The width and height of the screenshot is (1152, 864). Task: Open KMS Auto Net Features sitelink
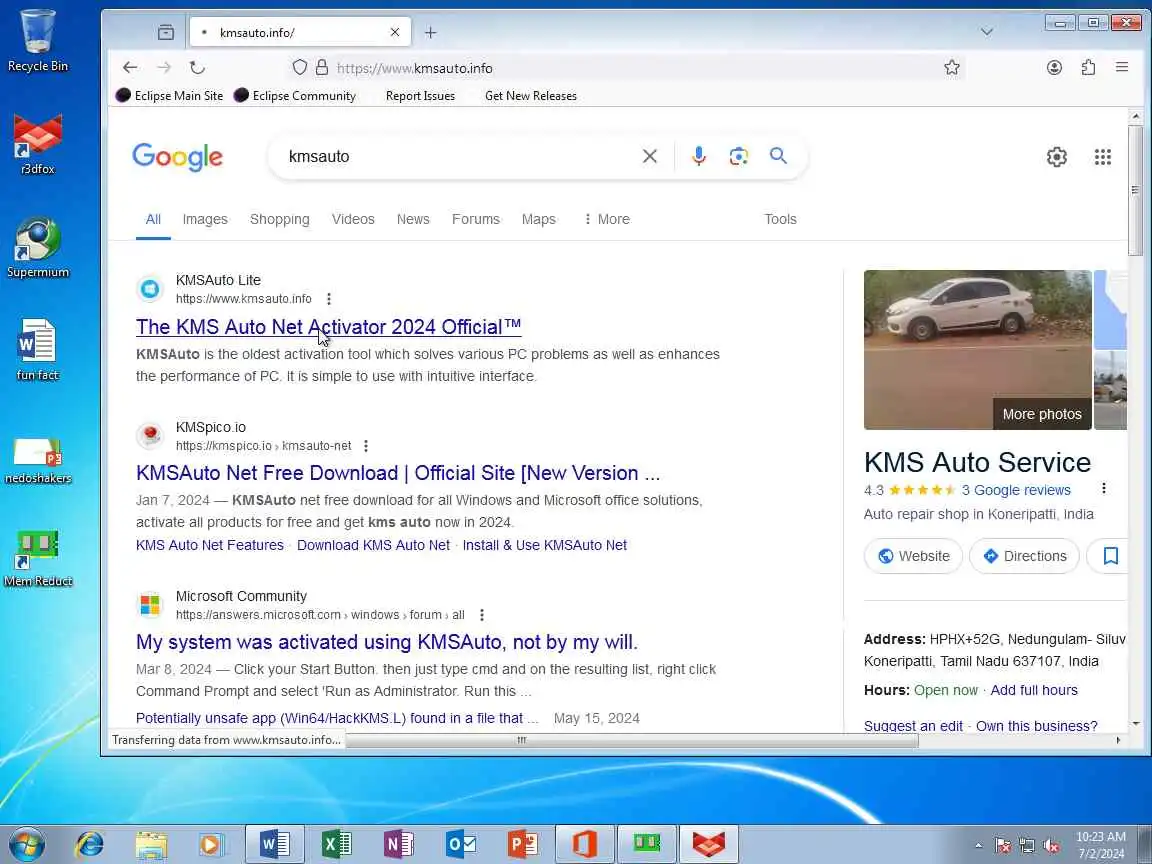(x=209, y=545)
